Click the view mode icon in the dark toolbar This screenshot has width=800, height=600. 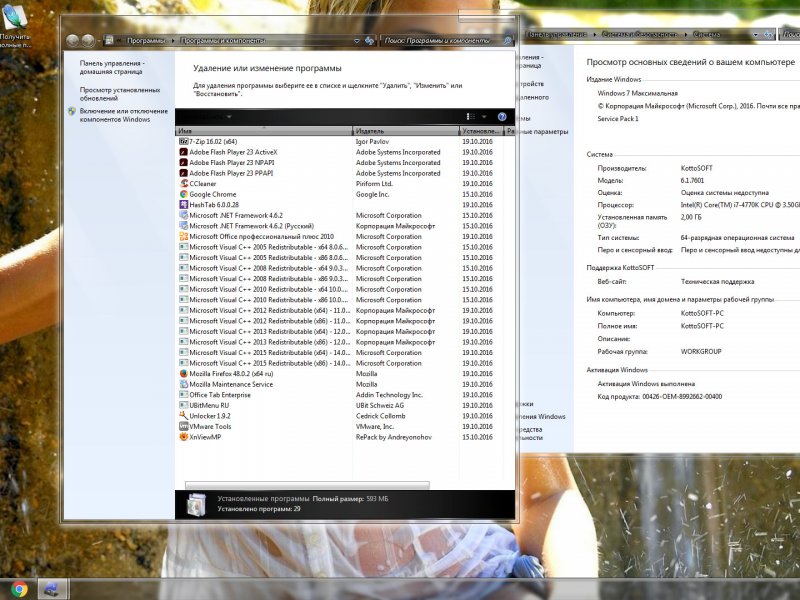coord(471,117)
